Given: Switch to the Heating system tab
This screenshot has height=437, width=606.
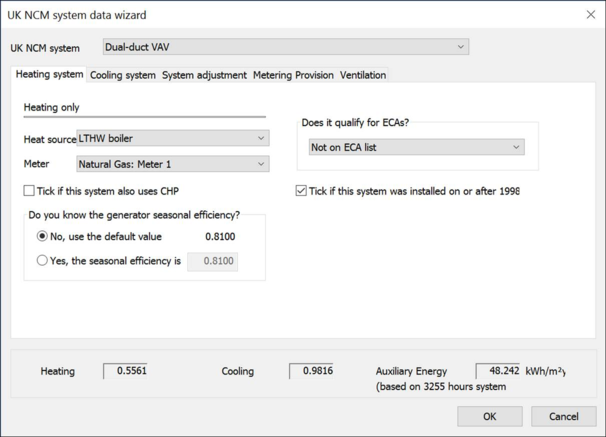Looking at the screenshot, I should point(50,75).
